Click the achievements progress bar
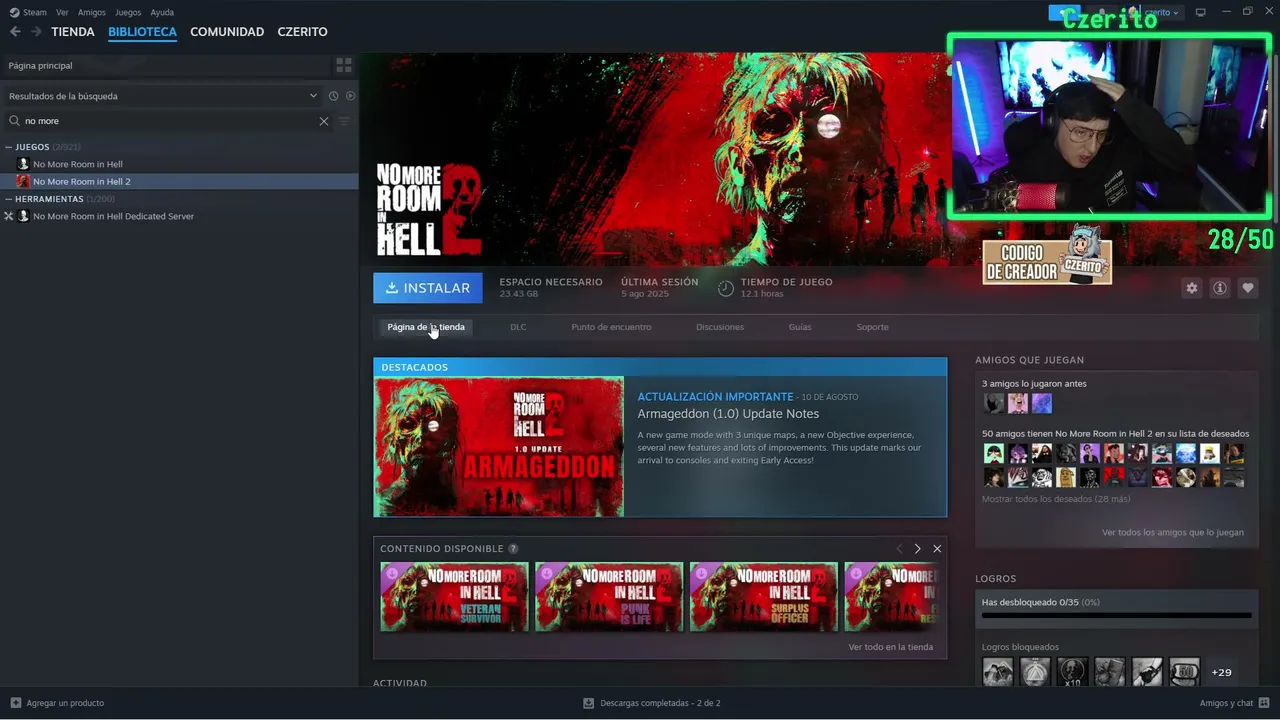This screenshot has width=1280, height=720. click(x=1116, y=616)
